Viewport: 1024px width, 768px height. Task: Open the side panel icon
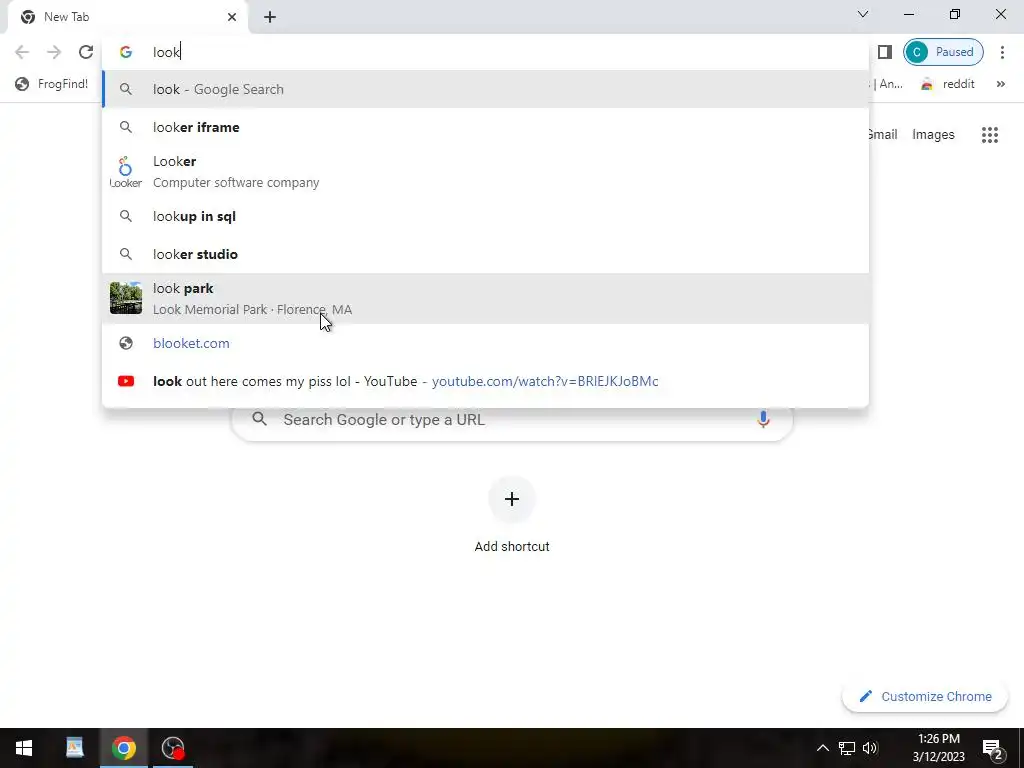pos(884,52)
